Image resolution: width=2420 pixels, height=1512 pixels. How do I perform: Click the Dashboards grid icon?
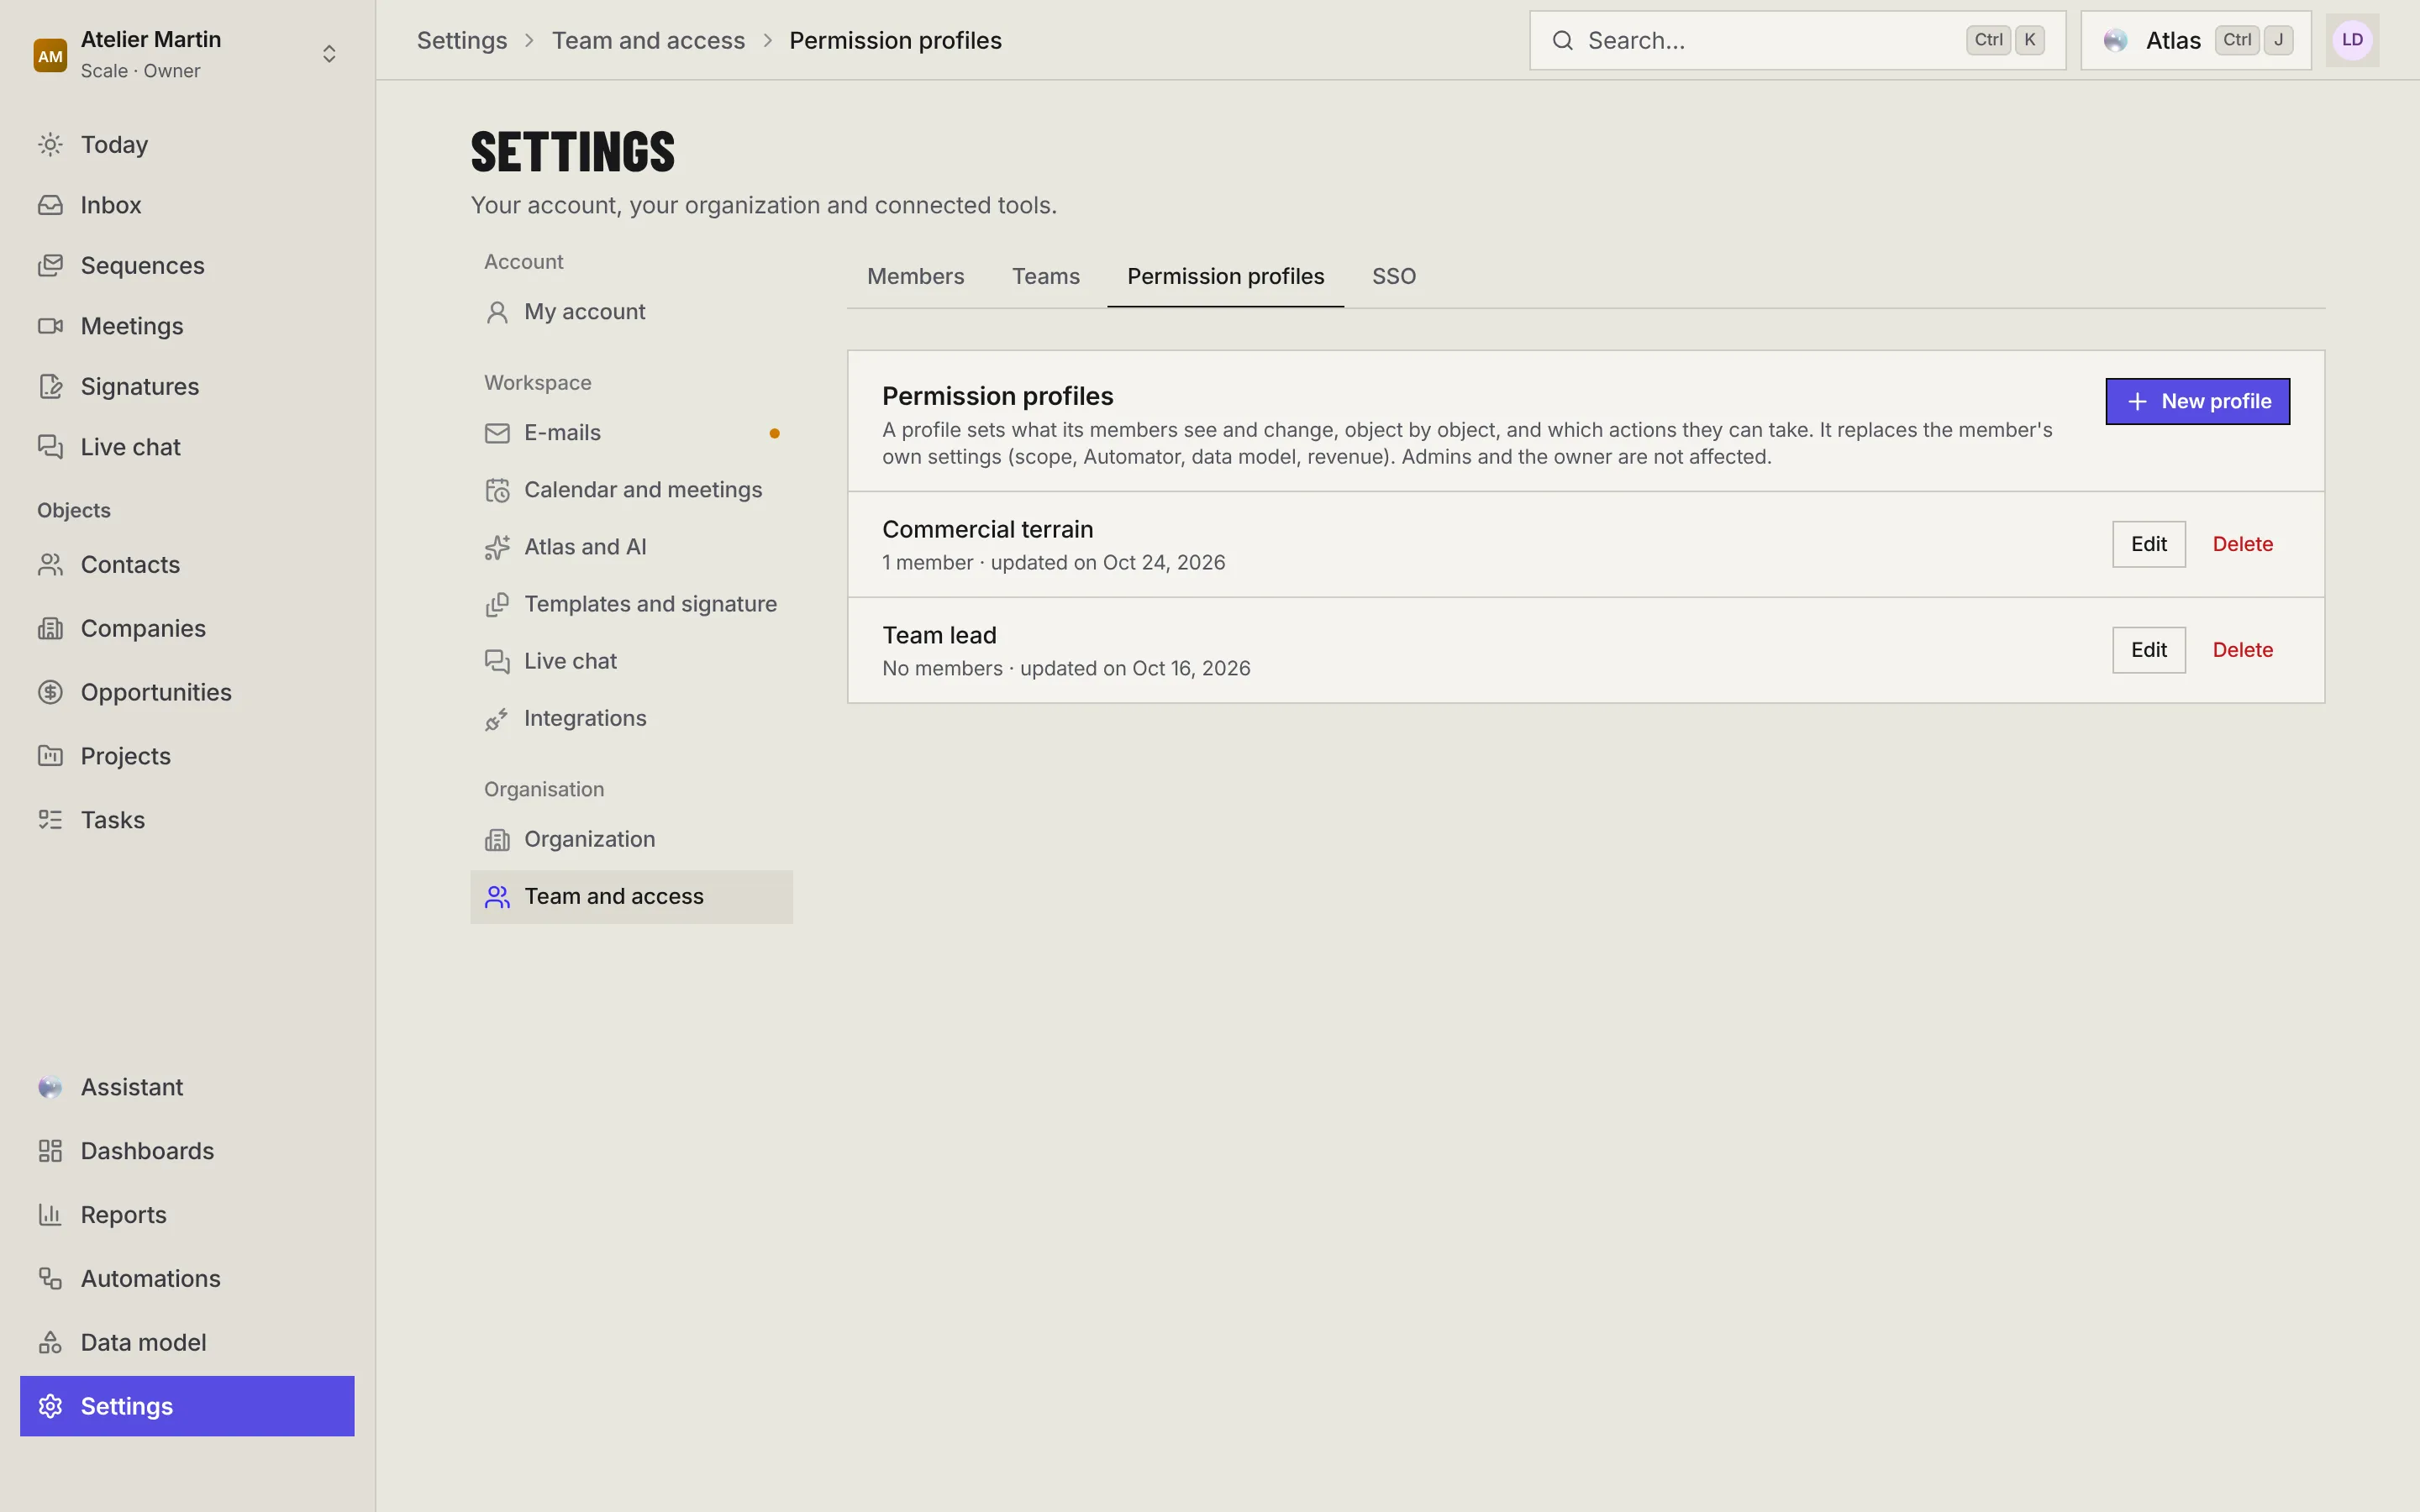pyautogui.click(x=50, y=1151)
